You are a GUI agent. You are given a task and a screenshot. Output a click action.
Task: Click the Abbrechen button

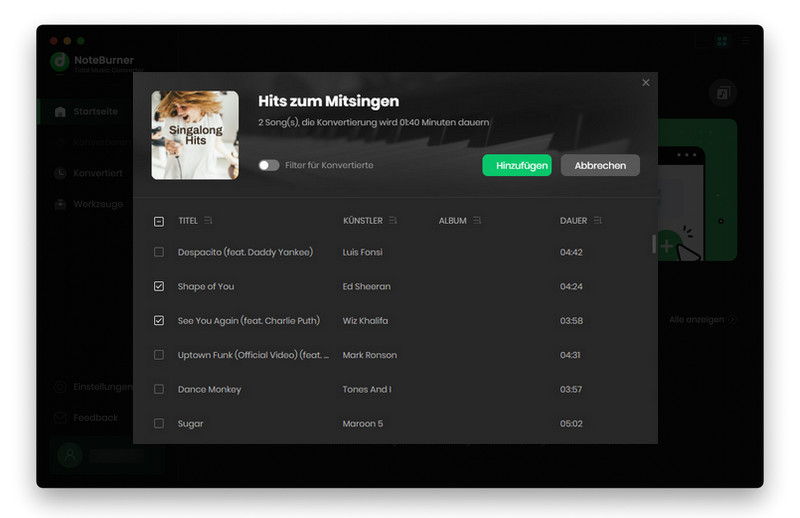(x=600, y=165)
